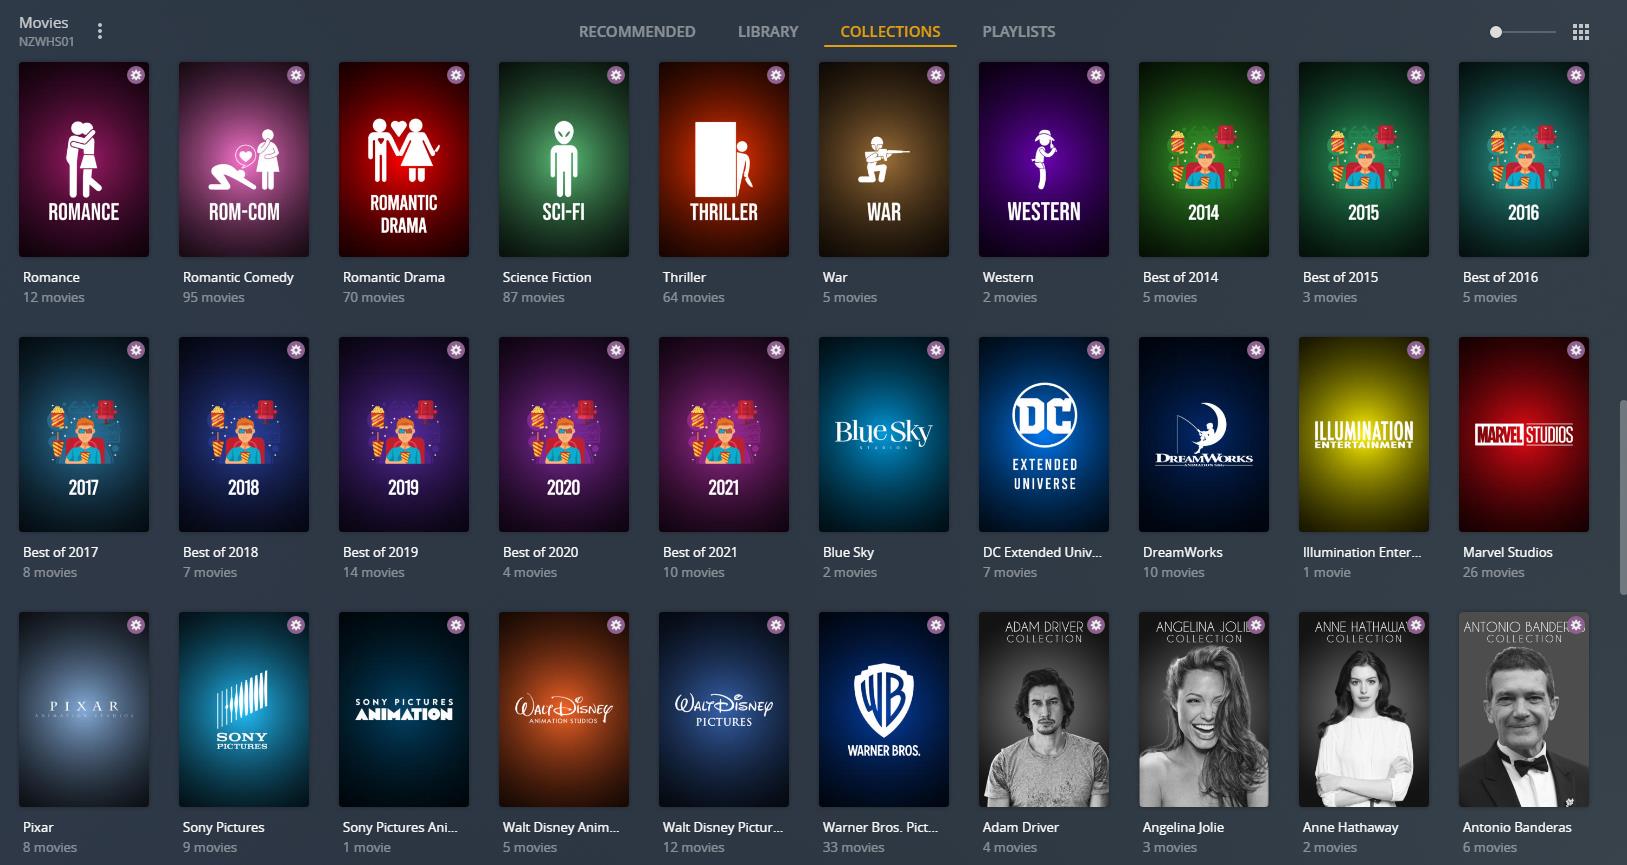Image resolution: width=1627 pixels, height=865 pixels.
Task: Switch to the Recommended tab
Action: point(637,32)
